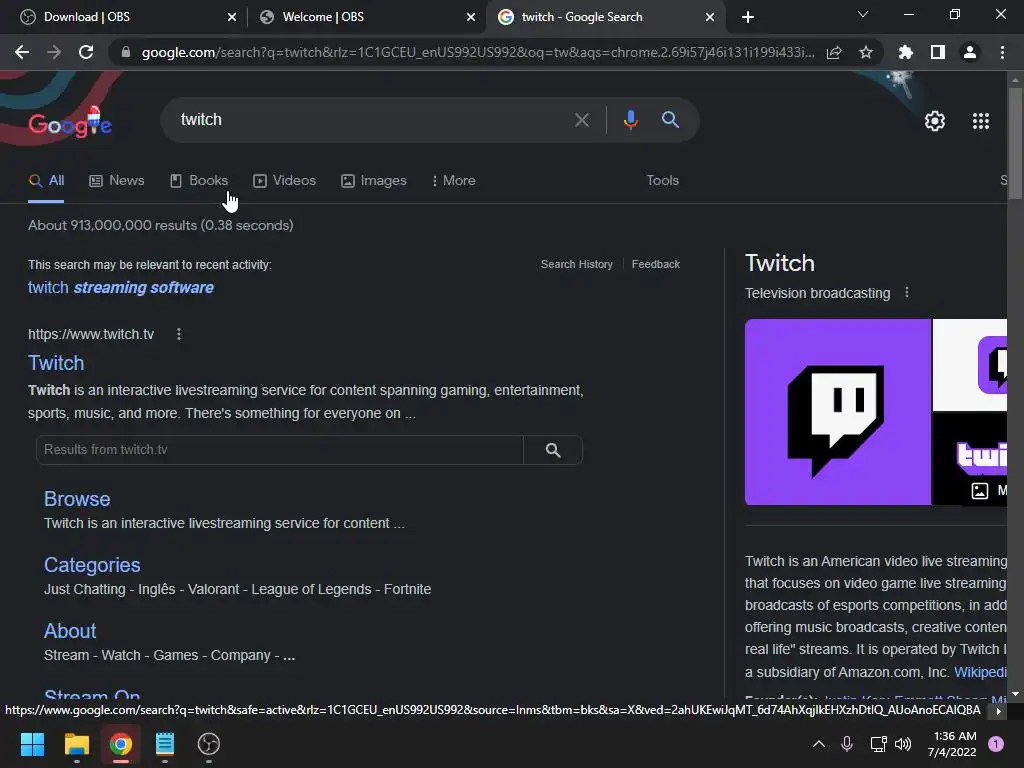Click the address bar URL
The width and height of the screenshot is (1024, 768).
(478, 52)
